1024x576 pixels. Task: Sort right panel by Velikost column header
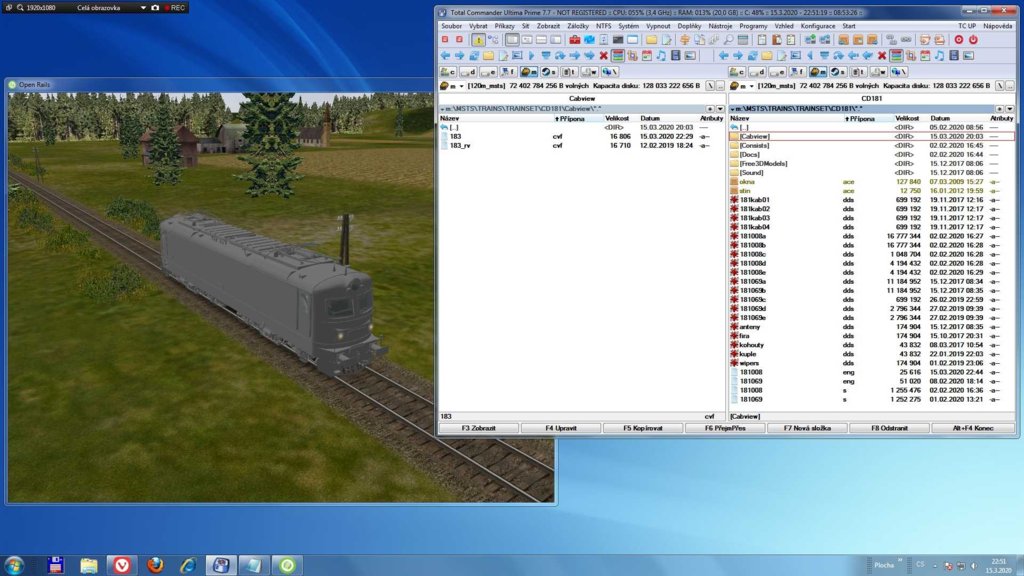[x=907, y=118]
